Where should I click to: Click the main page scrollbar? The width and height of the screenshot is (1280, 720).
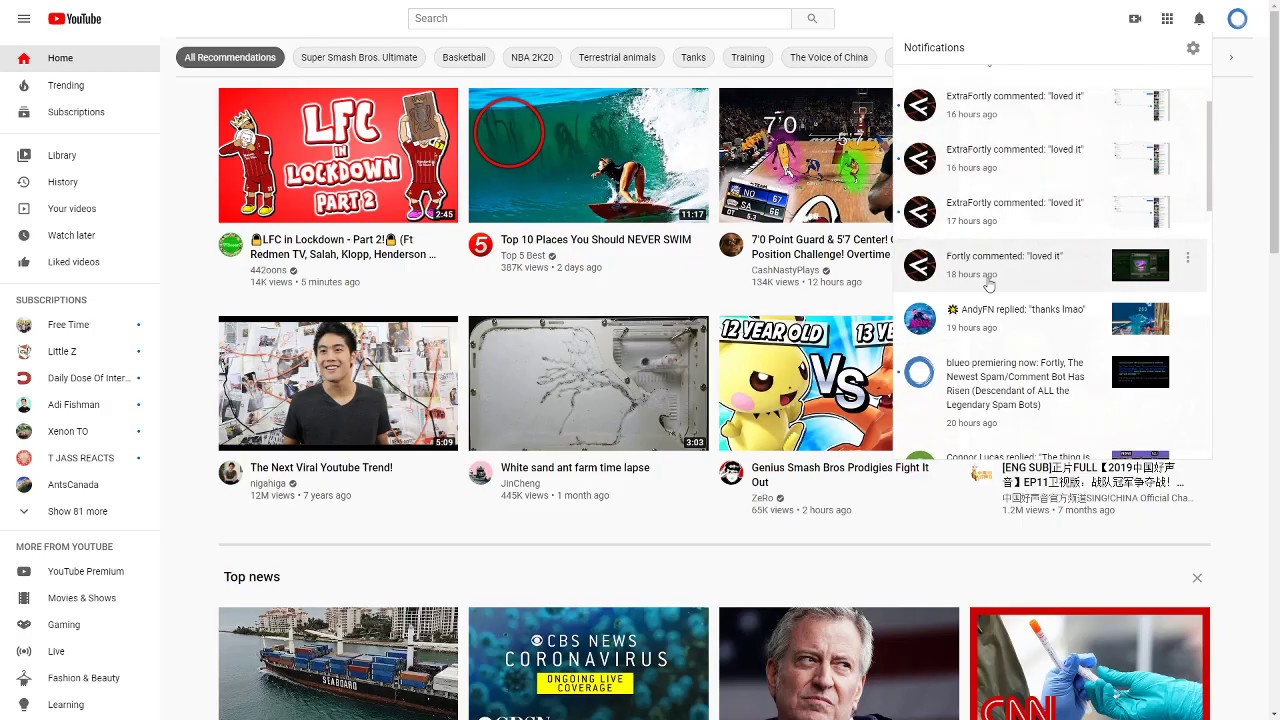coord(1273,130)
